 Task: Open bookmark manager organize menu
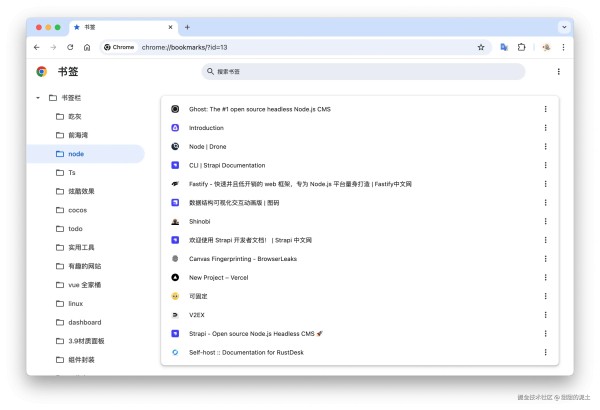tap(559, 72)
